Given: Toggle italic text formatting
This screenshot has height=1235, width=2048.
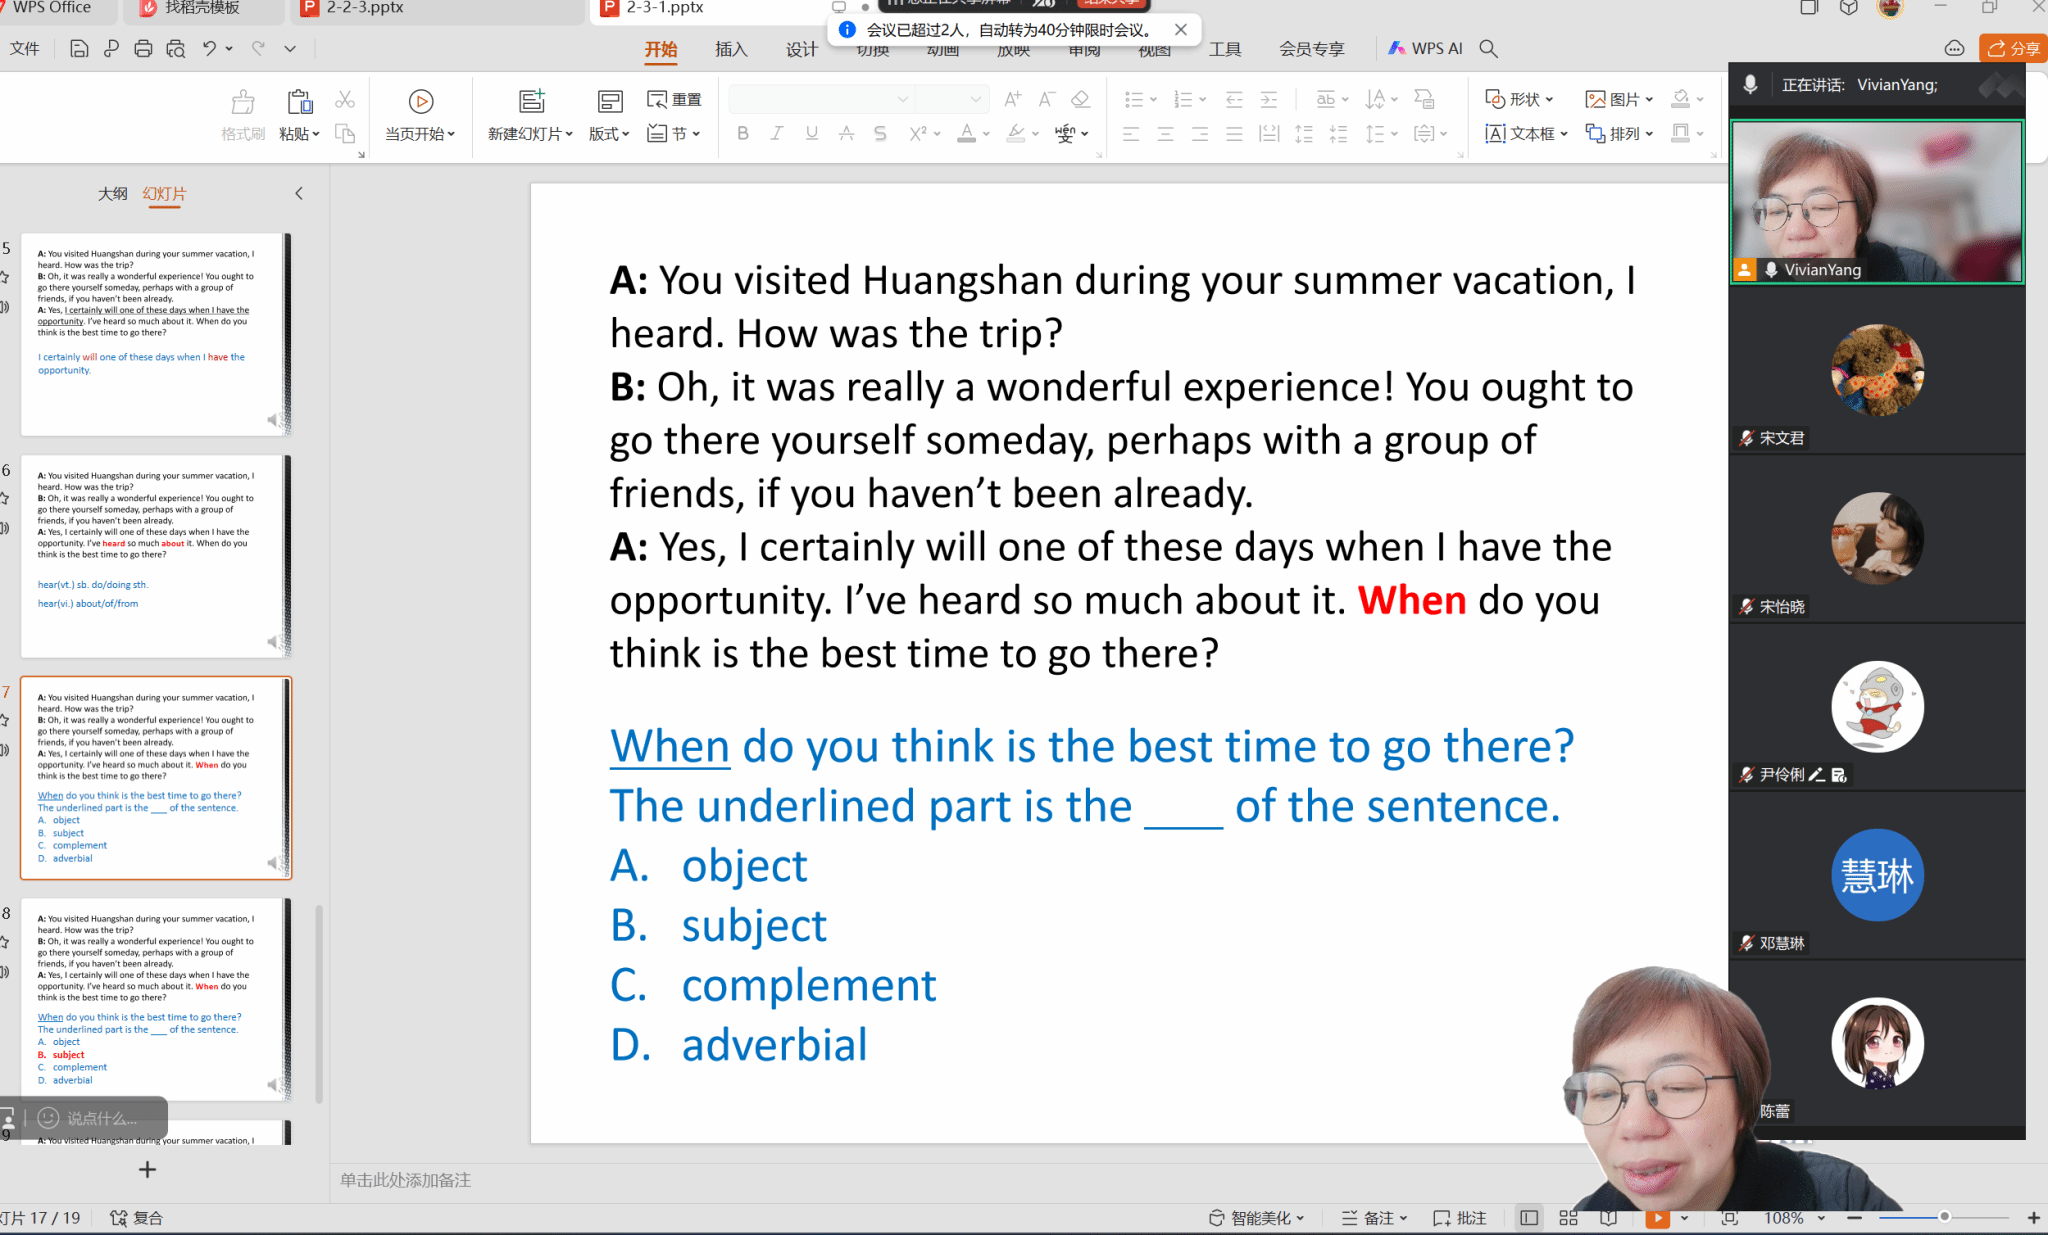Looking at the screenshot, I should point(776,133).
